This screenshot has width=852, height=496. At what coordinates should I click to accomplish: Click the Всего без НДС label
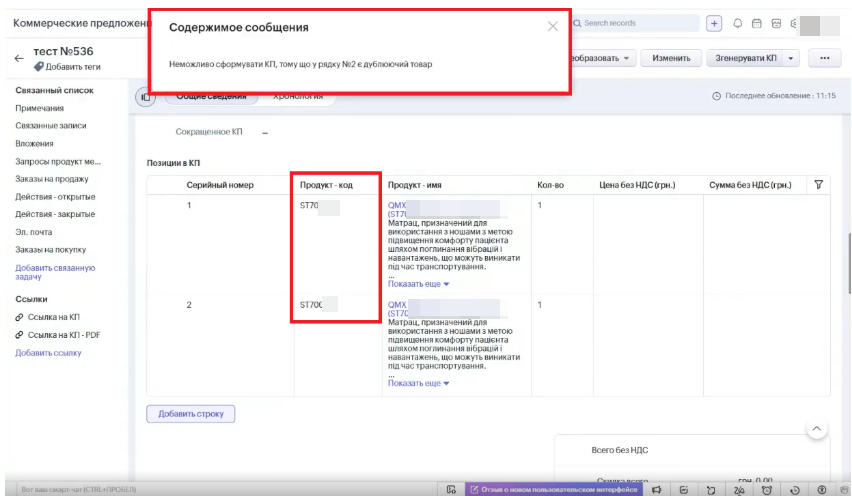click(619, 450)
